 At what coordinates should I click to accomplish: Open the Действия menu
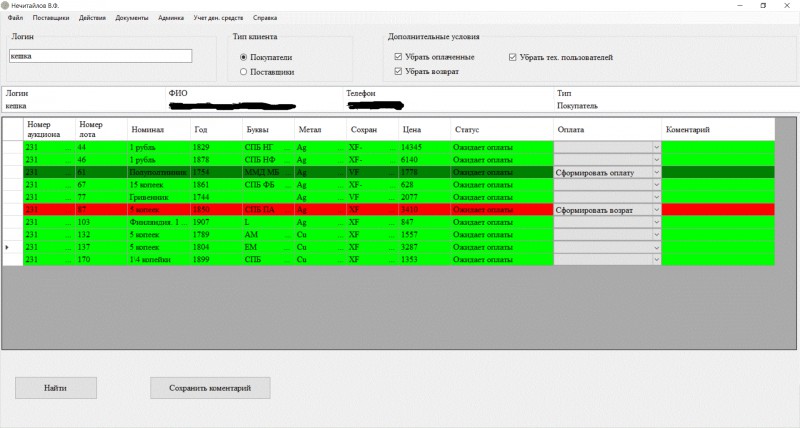click(x=92, y=18)
